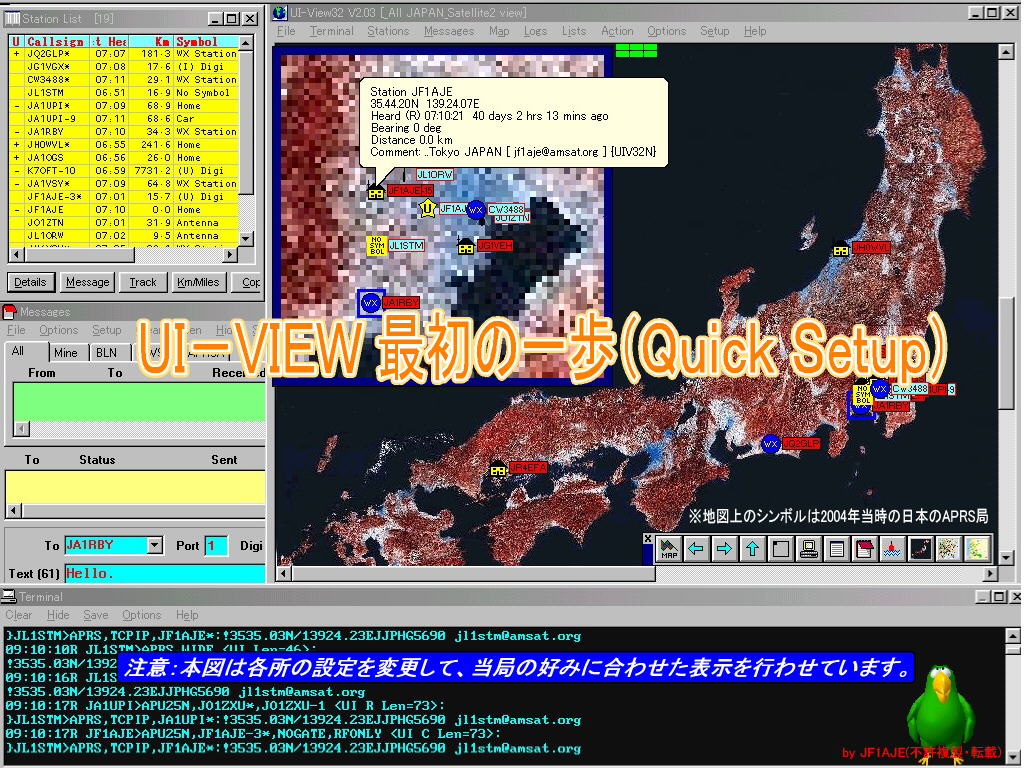Click the cyan up arrow toolbar button
This screenshot has height=768, width=1024.
752,549
